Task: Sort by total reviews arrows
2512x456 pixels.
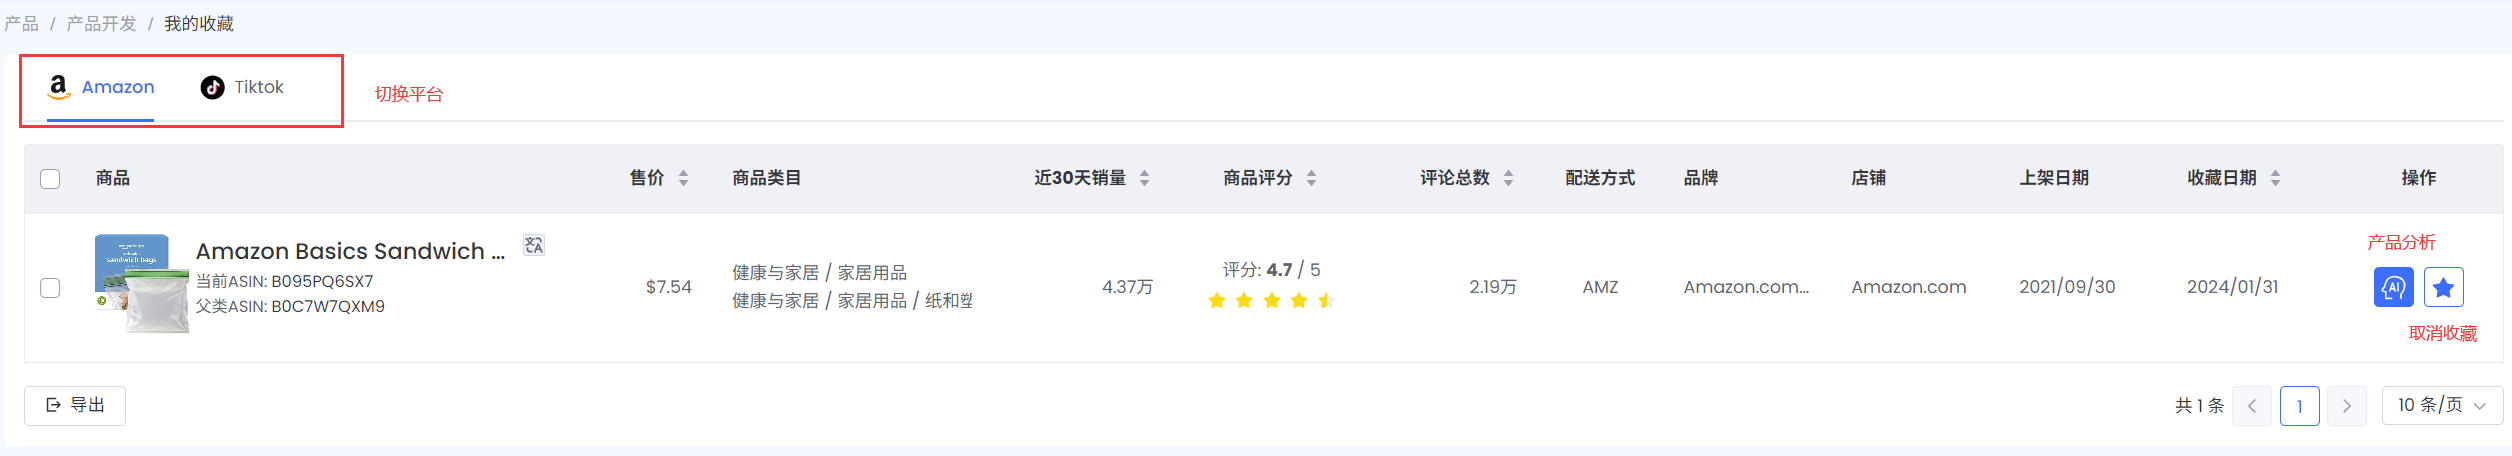Action: [x=1509, y=178]
